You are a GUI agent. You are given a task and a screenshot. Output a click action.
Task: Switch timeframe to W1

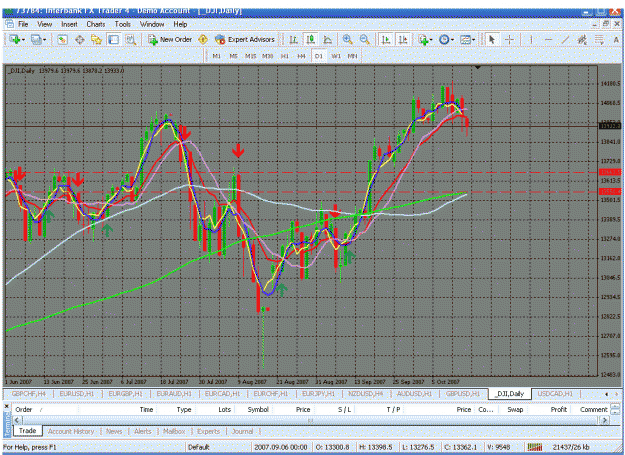pos(336,56)
